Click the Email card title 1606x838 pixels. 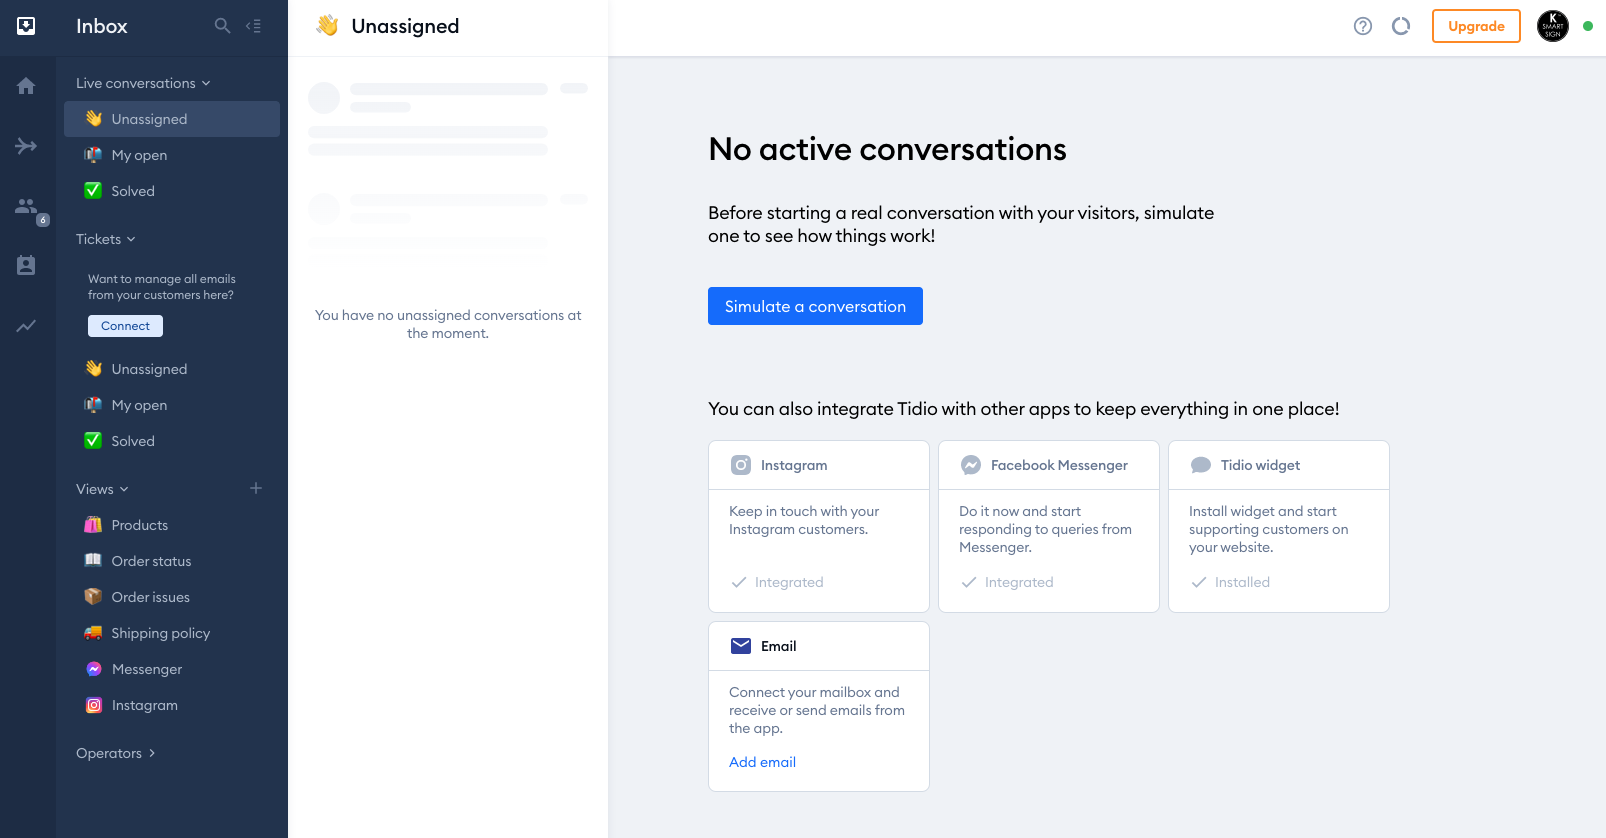click(x=778, y=646)
